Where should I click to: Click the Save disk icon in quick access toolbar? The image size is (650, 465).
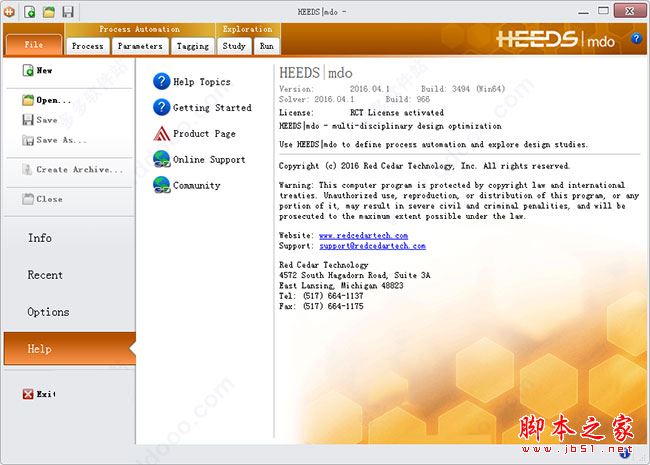[x=68, y=11]
